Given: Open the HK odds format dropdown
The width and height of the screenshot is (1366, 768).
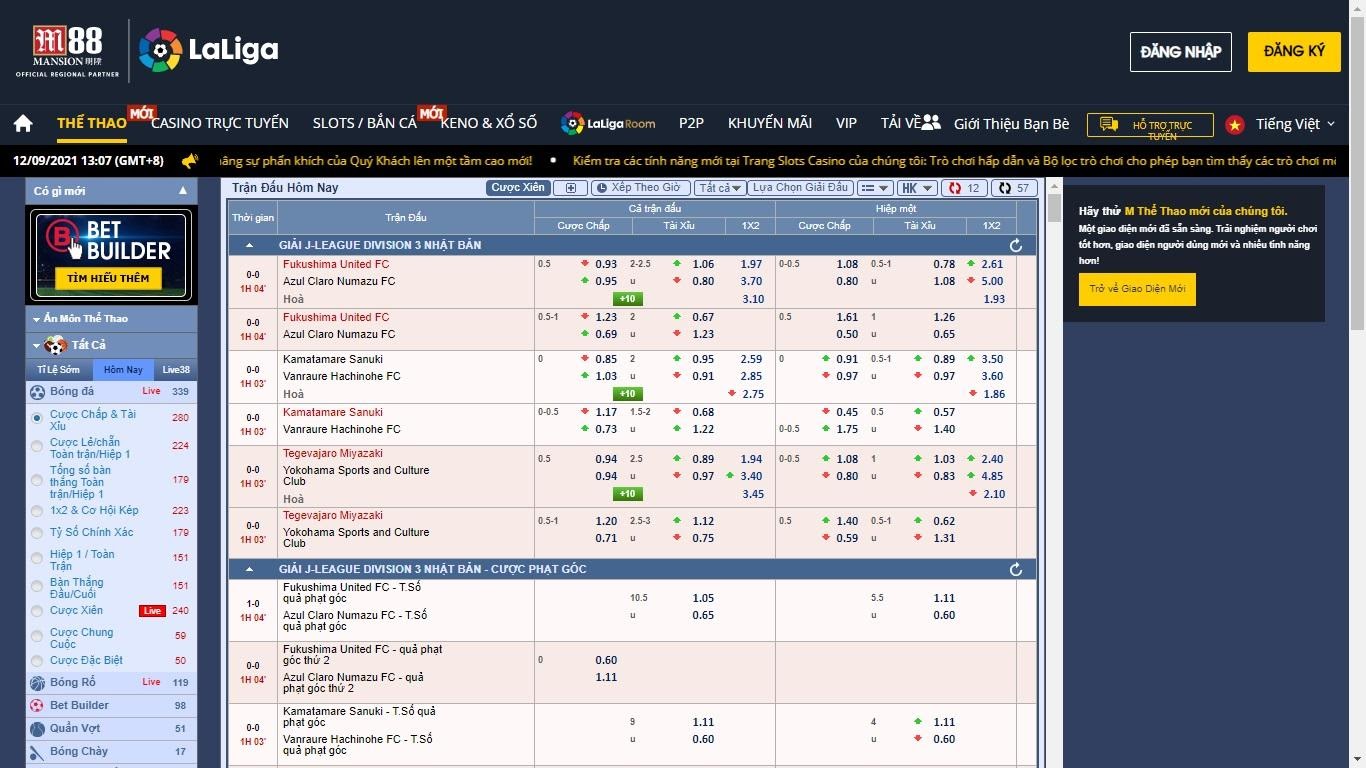Looking at the screenshot, I should [x=916, y=188].
